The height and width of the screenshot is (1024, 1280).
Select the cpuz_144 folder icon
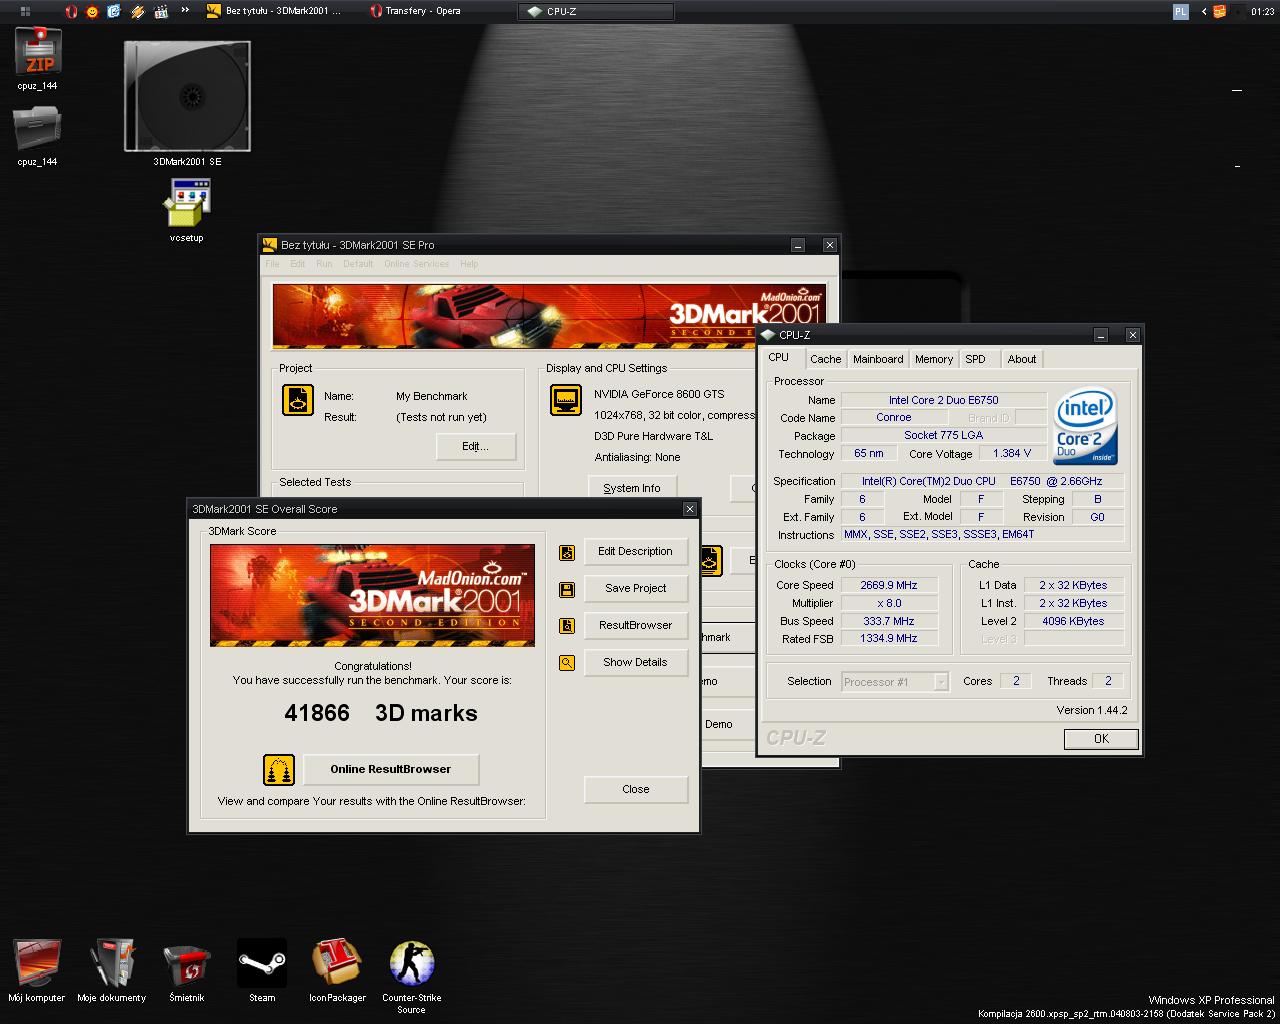click(38, 135)
